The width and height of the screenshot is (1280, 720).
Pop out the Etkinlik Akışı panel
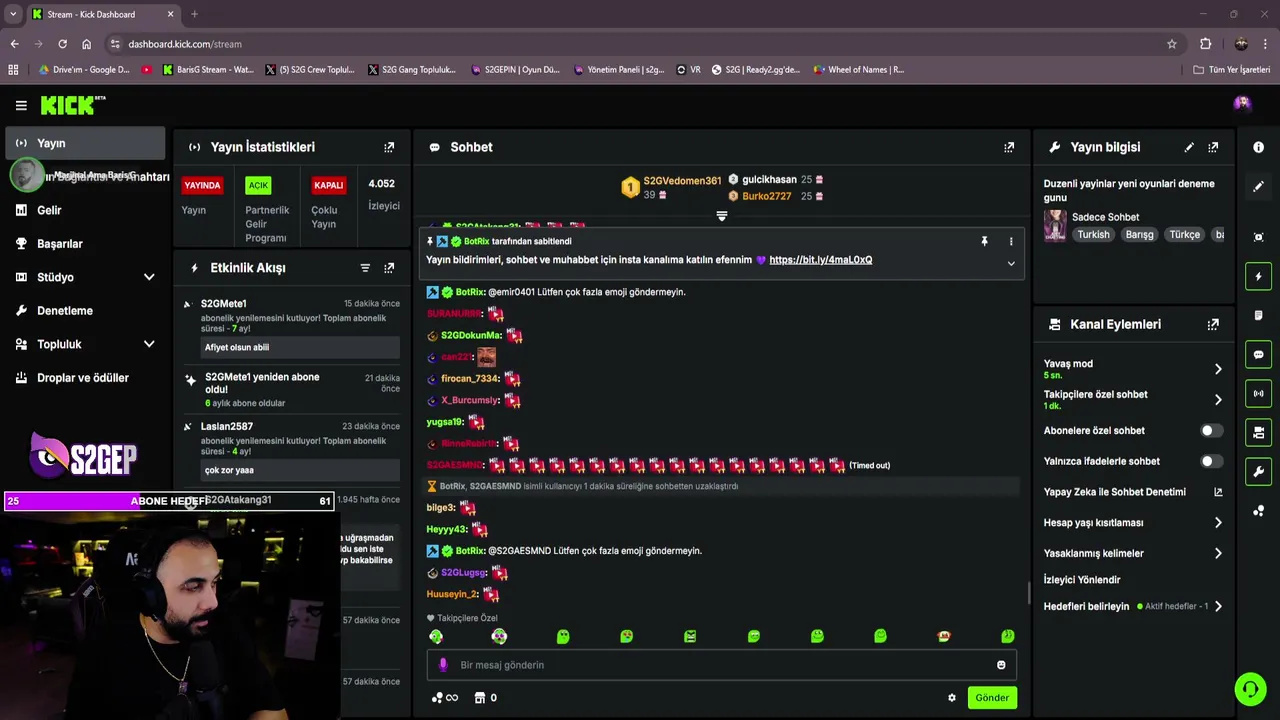[389, 268]
